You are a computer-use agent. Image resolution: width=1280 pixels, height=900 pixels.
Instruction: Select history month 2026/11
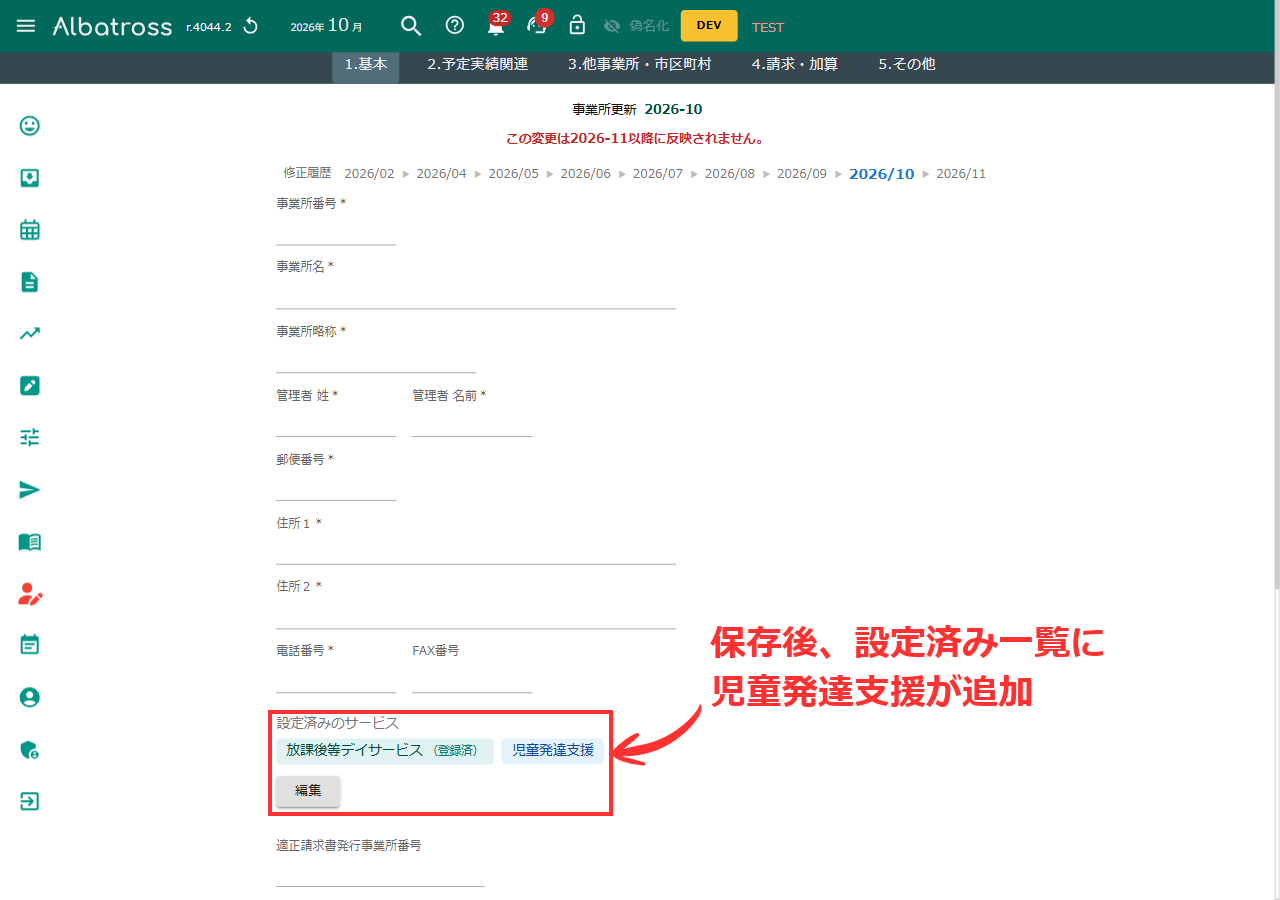coord(961,174)
